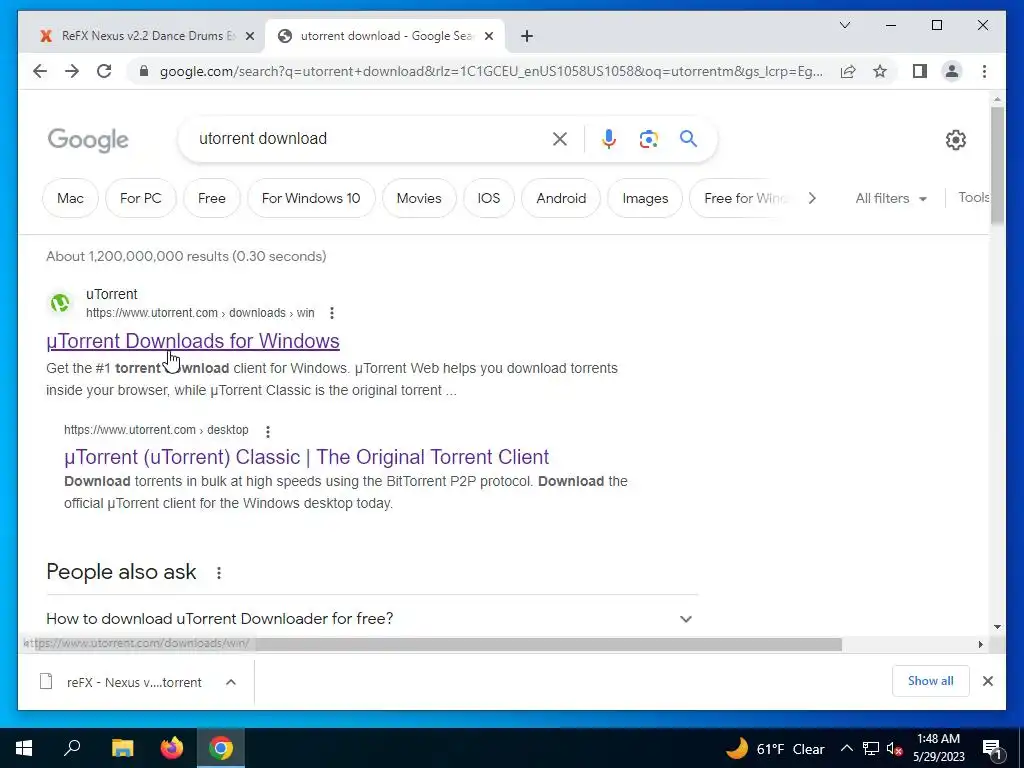Start voice search with microphone icon

point(609,138)
